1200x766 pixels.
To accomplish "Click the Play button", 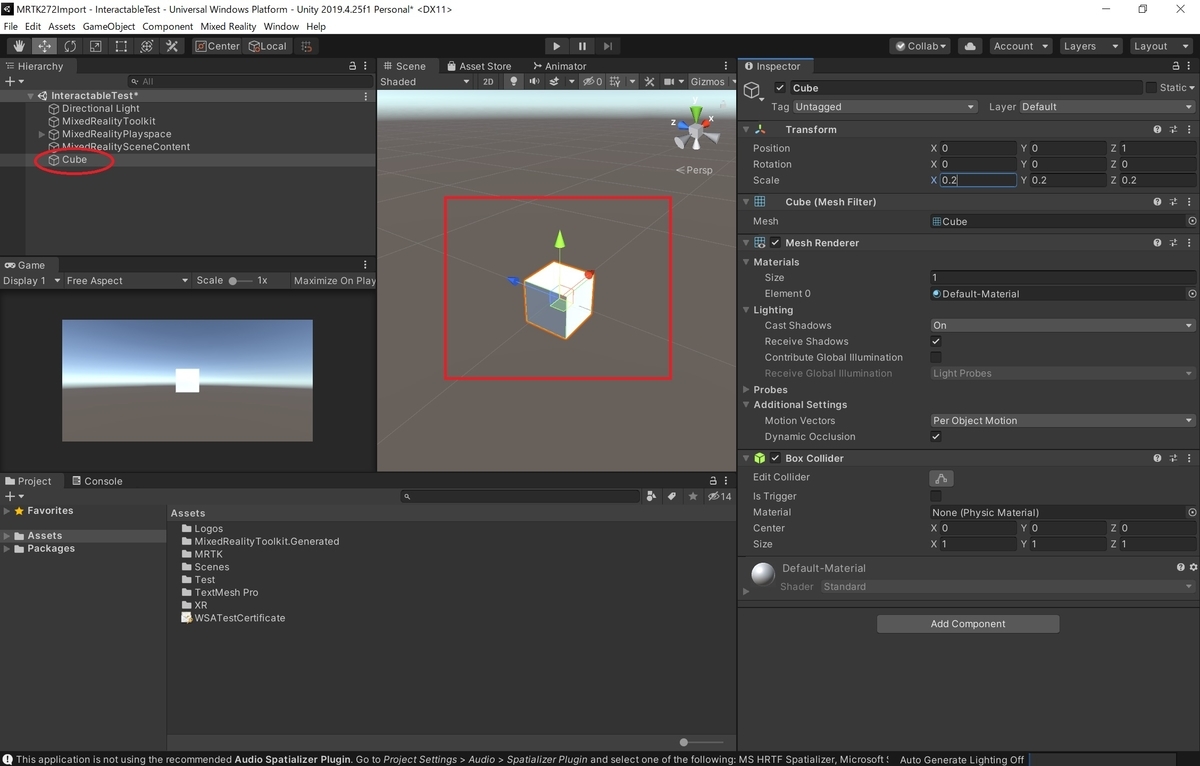I will coord(557,46).
